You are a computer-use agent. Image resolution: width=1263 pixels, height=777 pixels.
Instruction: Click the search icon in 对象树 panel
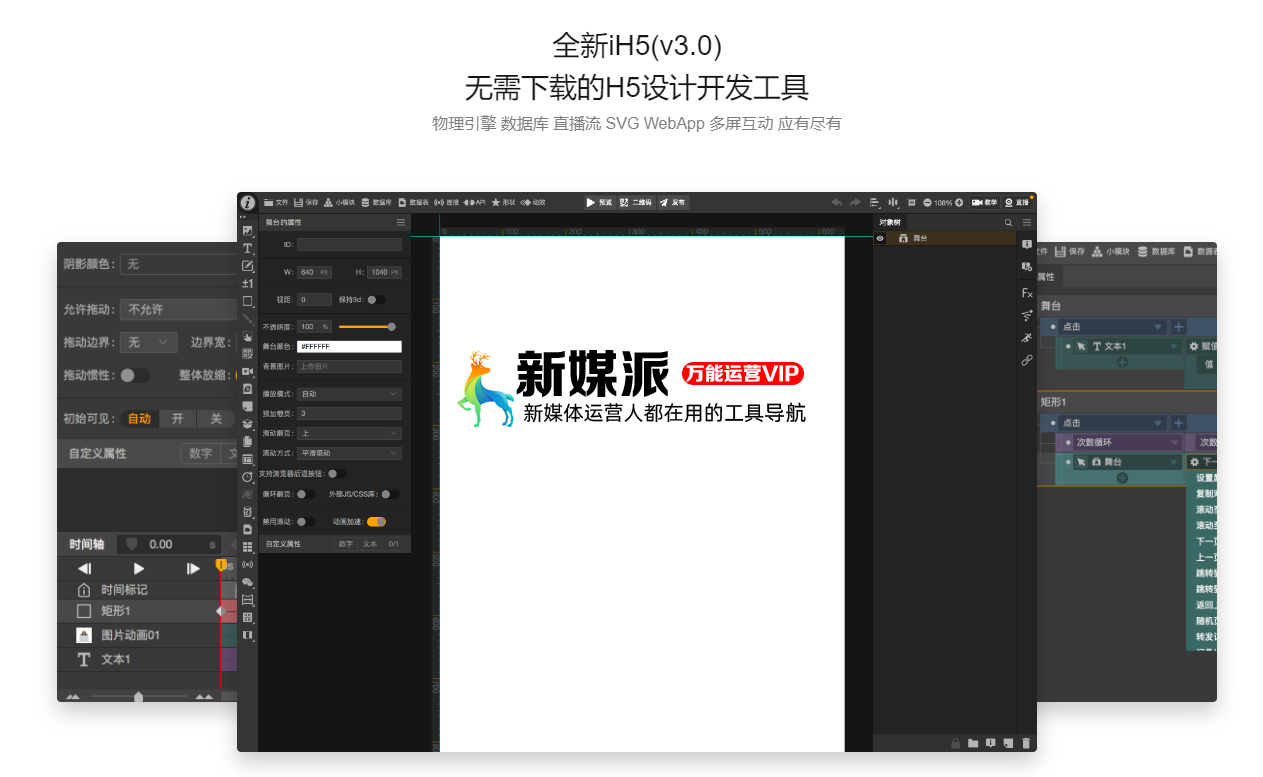1008,222
